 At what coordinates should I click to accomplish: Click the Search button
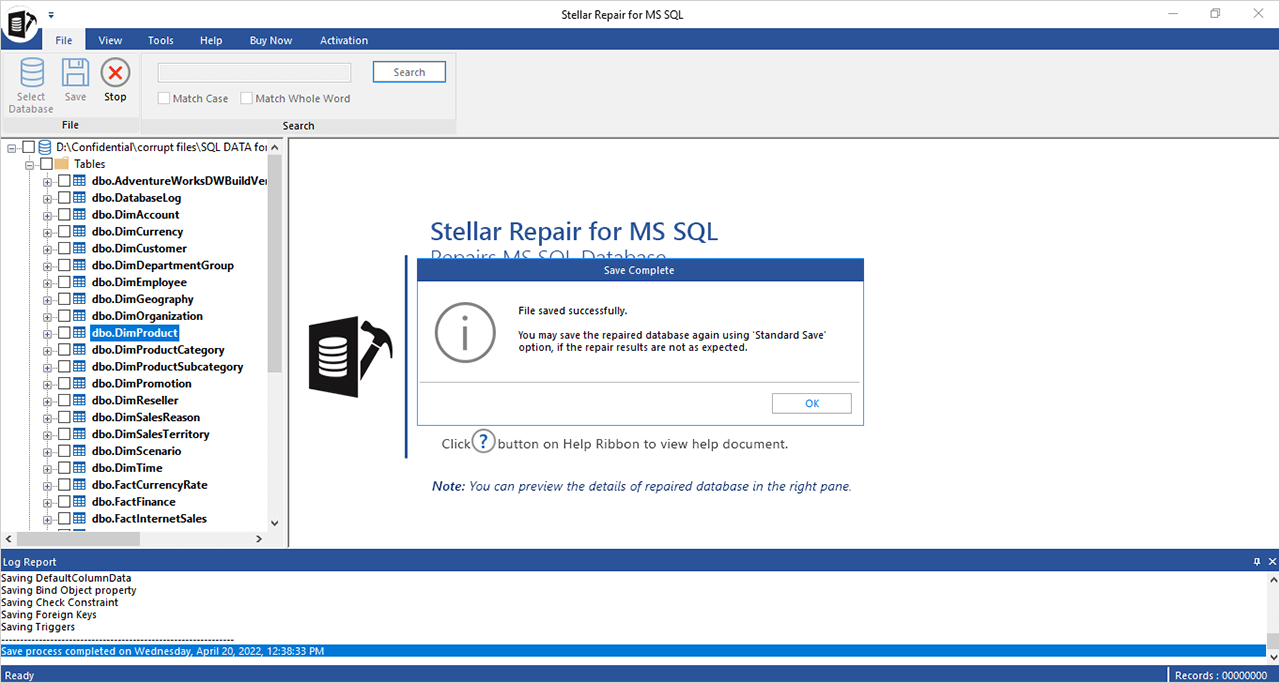(x=409, y=72)
